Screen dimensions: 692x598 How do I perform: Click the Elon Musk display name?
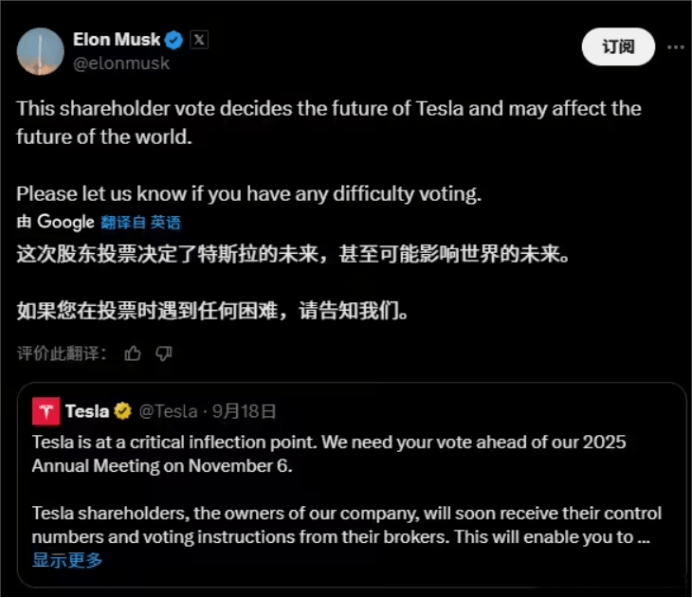pos(117,40)
